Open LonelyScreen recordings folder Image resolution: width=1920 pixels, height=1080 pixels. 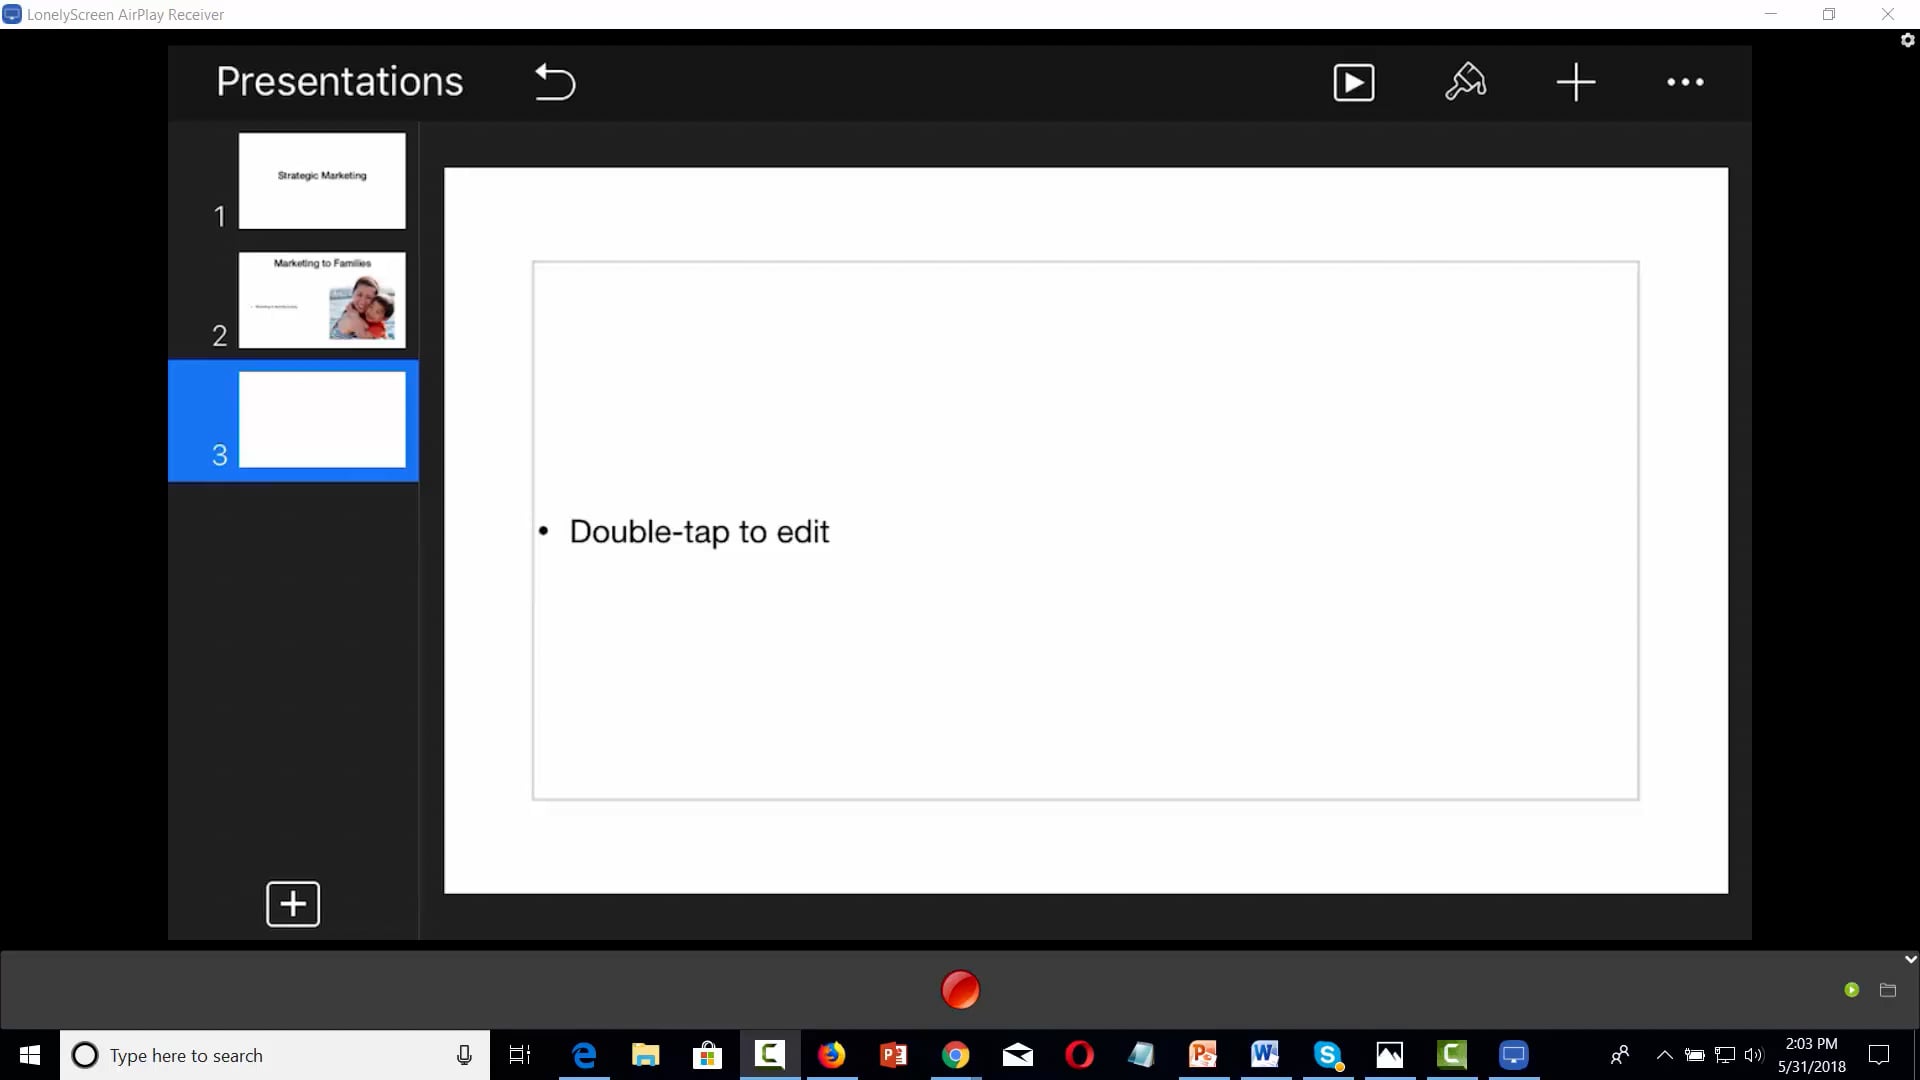[x=1889, y=990]
